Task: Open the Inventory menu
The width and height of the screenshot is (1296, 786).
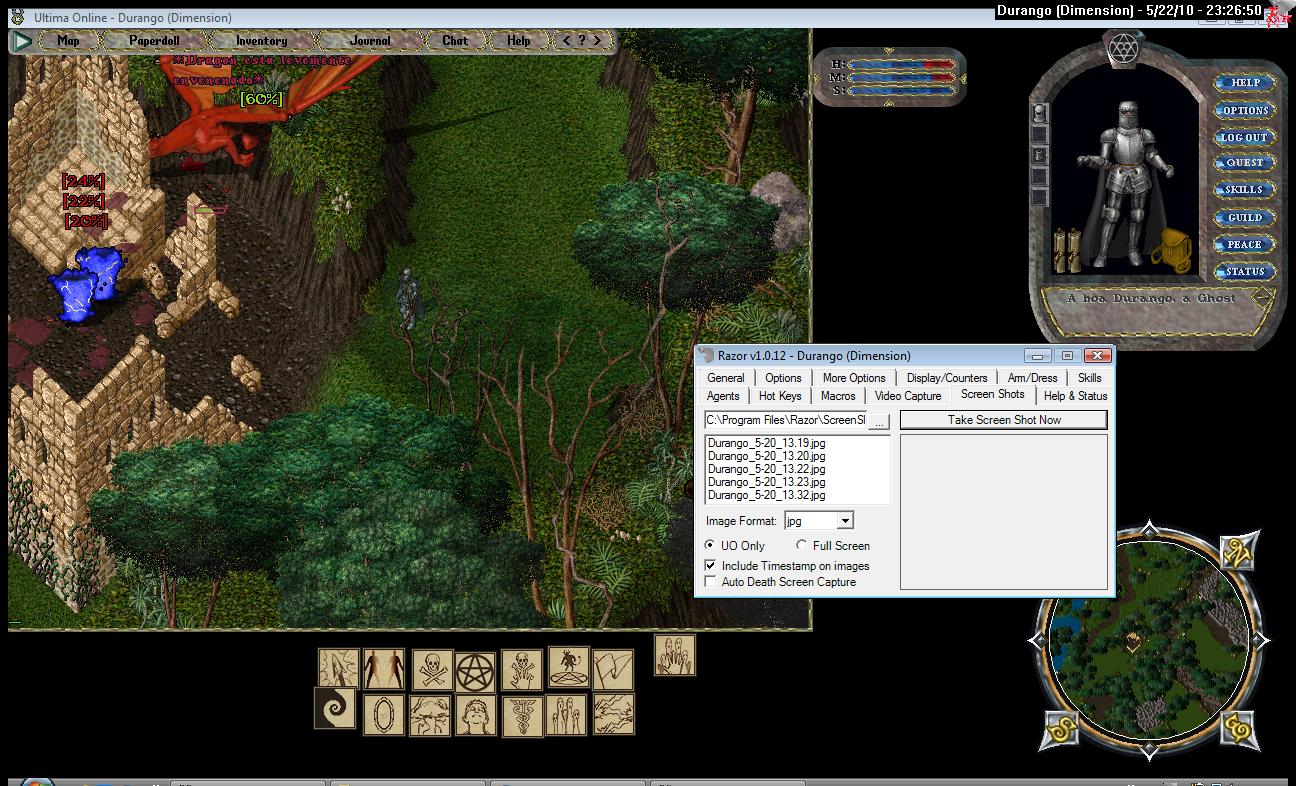Action: pos(261,41)
